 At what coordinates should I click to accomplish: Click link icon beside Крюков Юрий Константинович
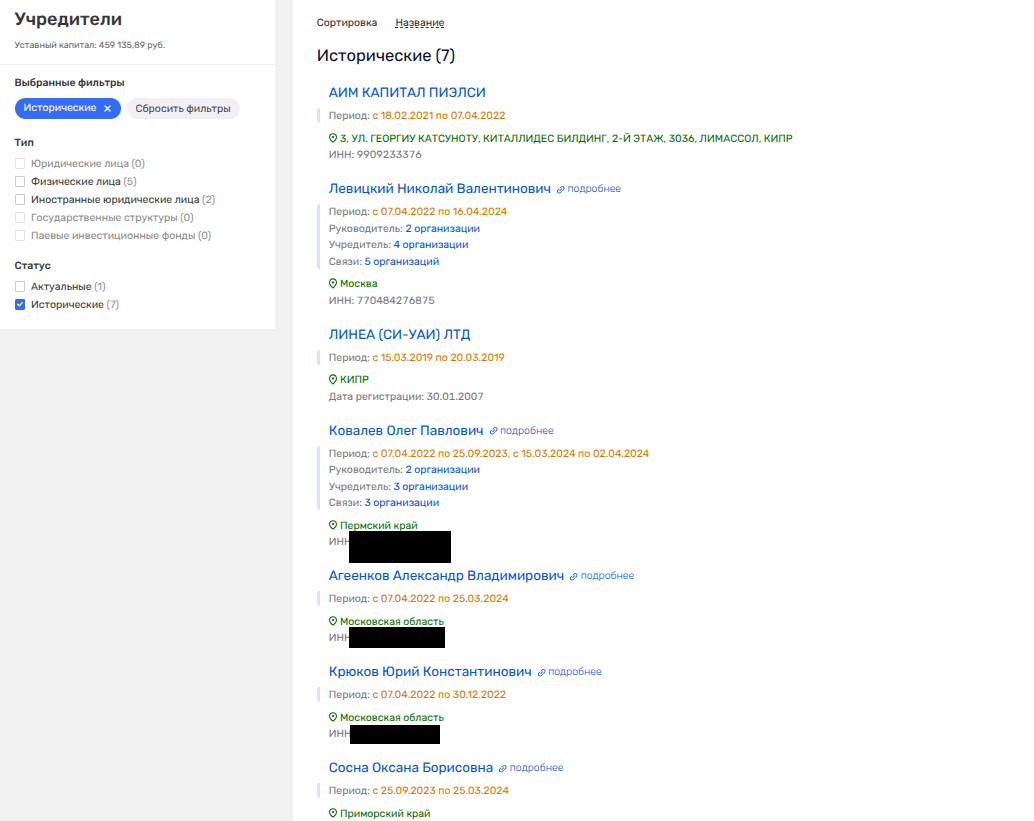[x=542, y=672]
